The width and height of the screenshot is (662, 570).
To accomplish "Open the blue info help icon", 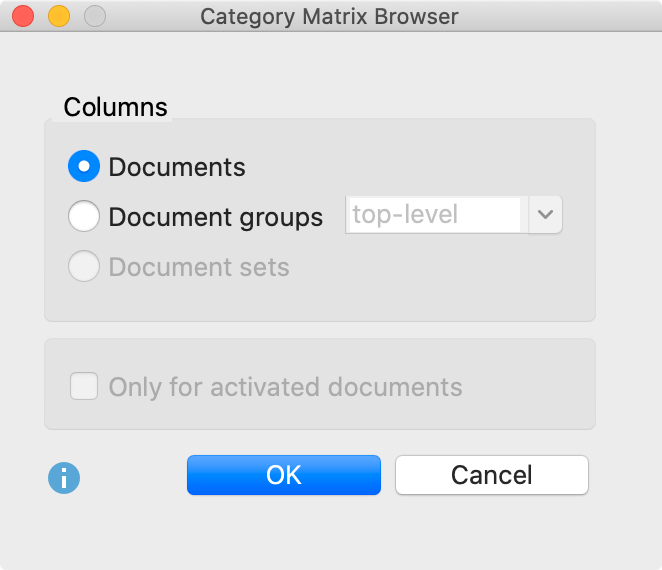I will pyautogui.click(x=64, y=478).
